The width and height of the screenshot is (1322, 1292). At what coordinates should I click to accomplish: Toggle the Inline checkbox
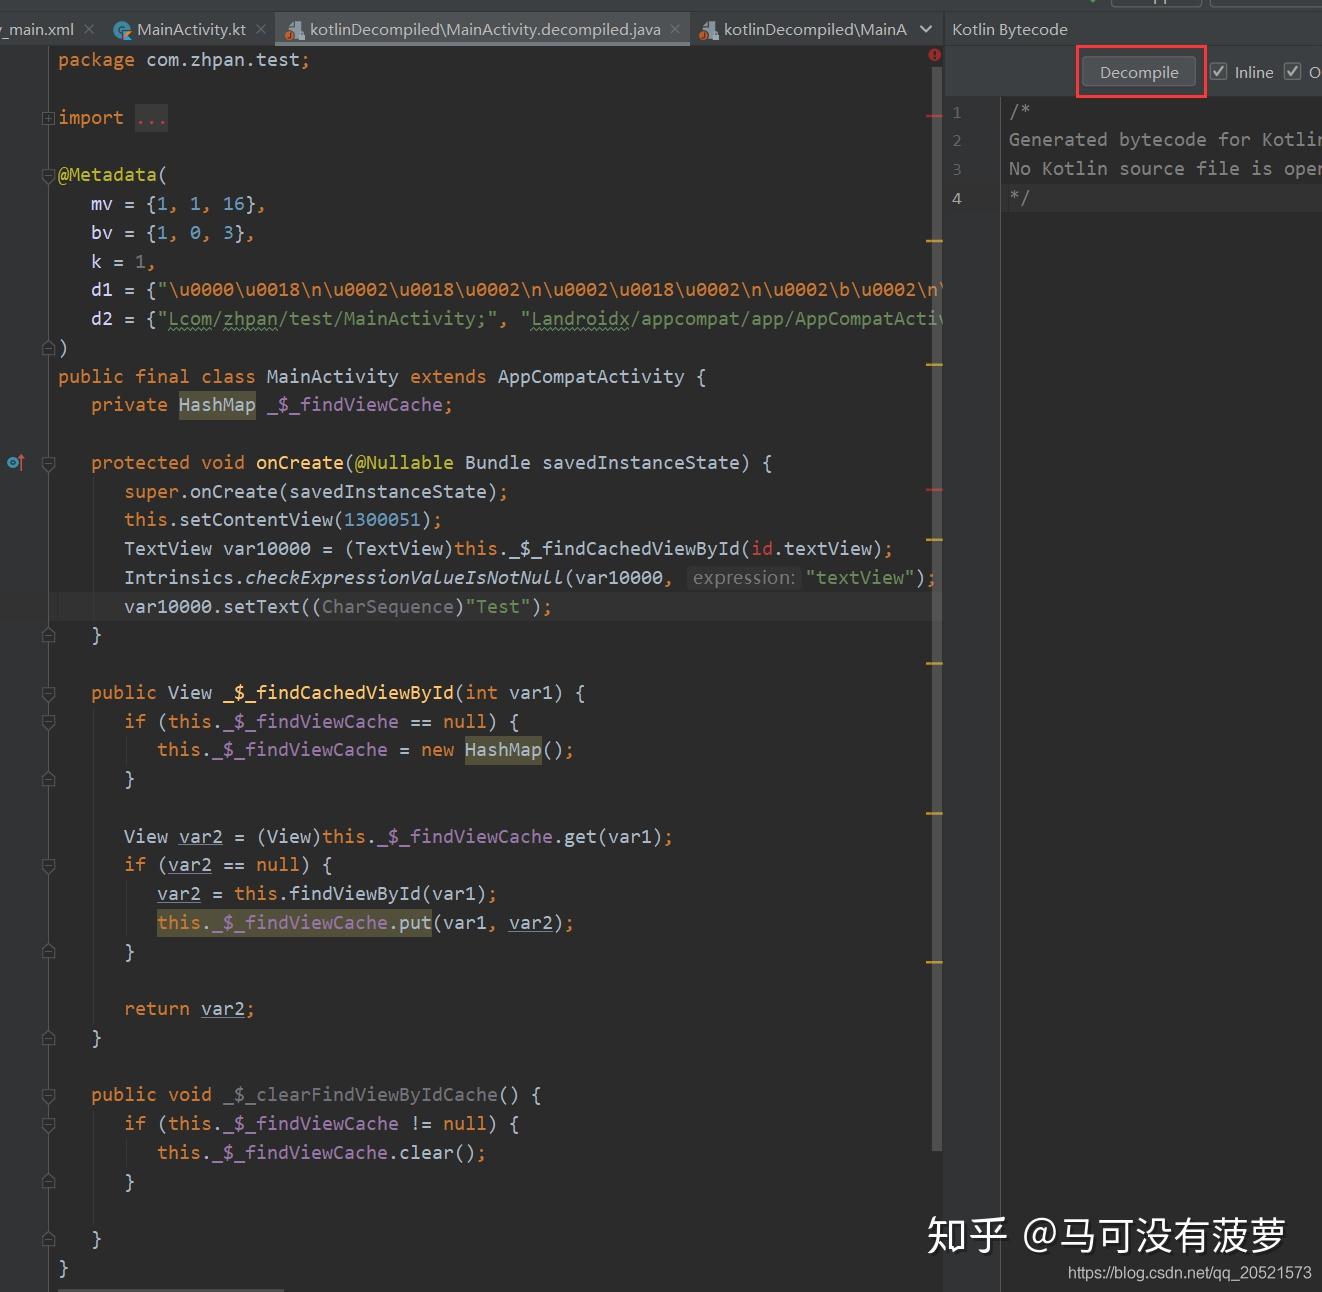pos(1219,72)
